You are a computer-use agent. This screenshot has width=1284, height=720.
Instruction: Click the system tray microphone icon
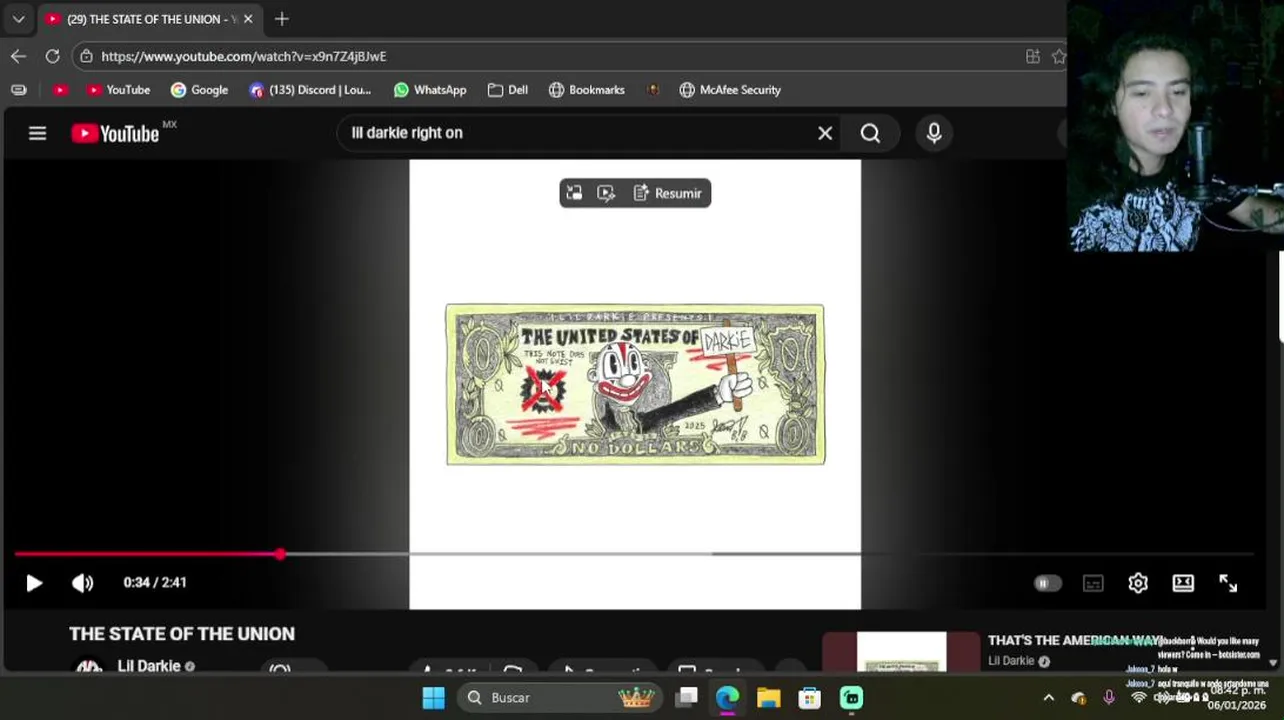[1109, 698]
